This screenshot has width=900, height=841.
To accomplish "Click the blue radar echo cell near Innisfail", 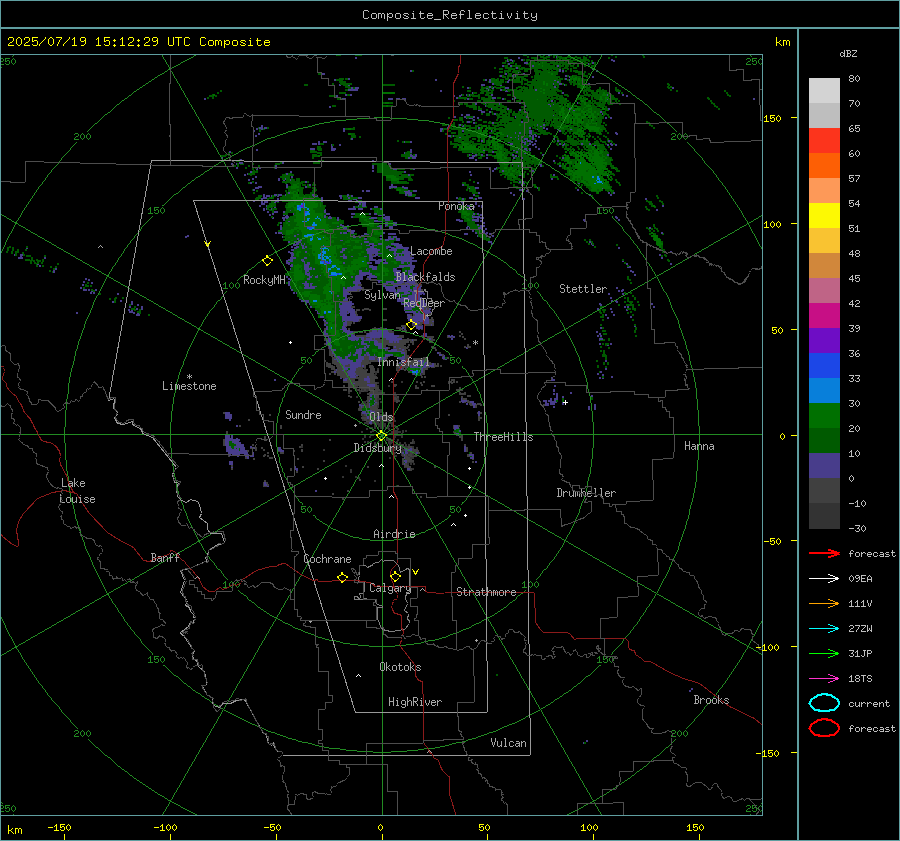I will coord(417,372).
